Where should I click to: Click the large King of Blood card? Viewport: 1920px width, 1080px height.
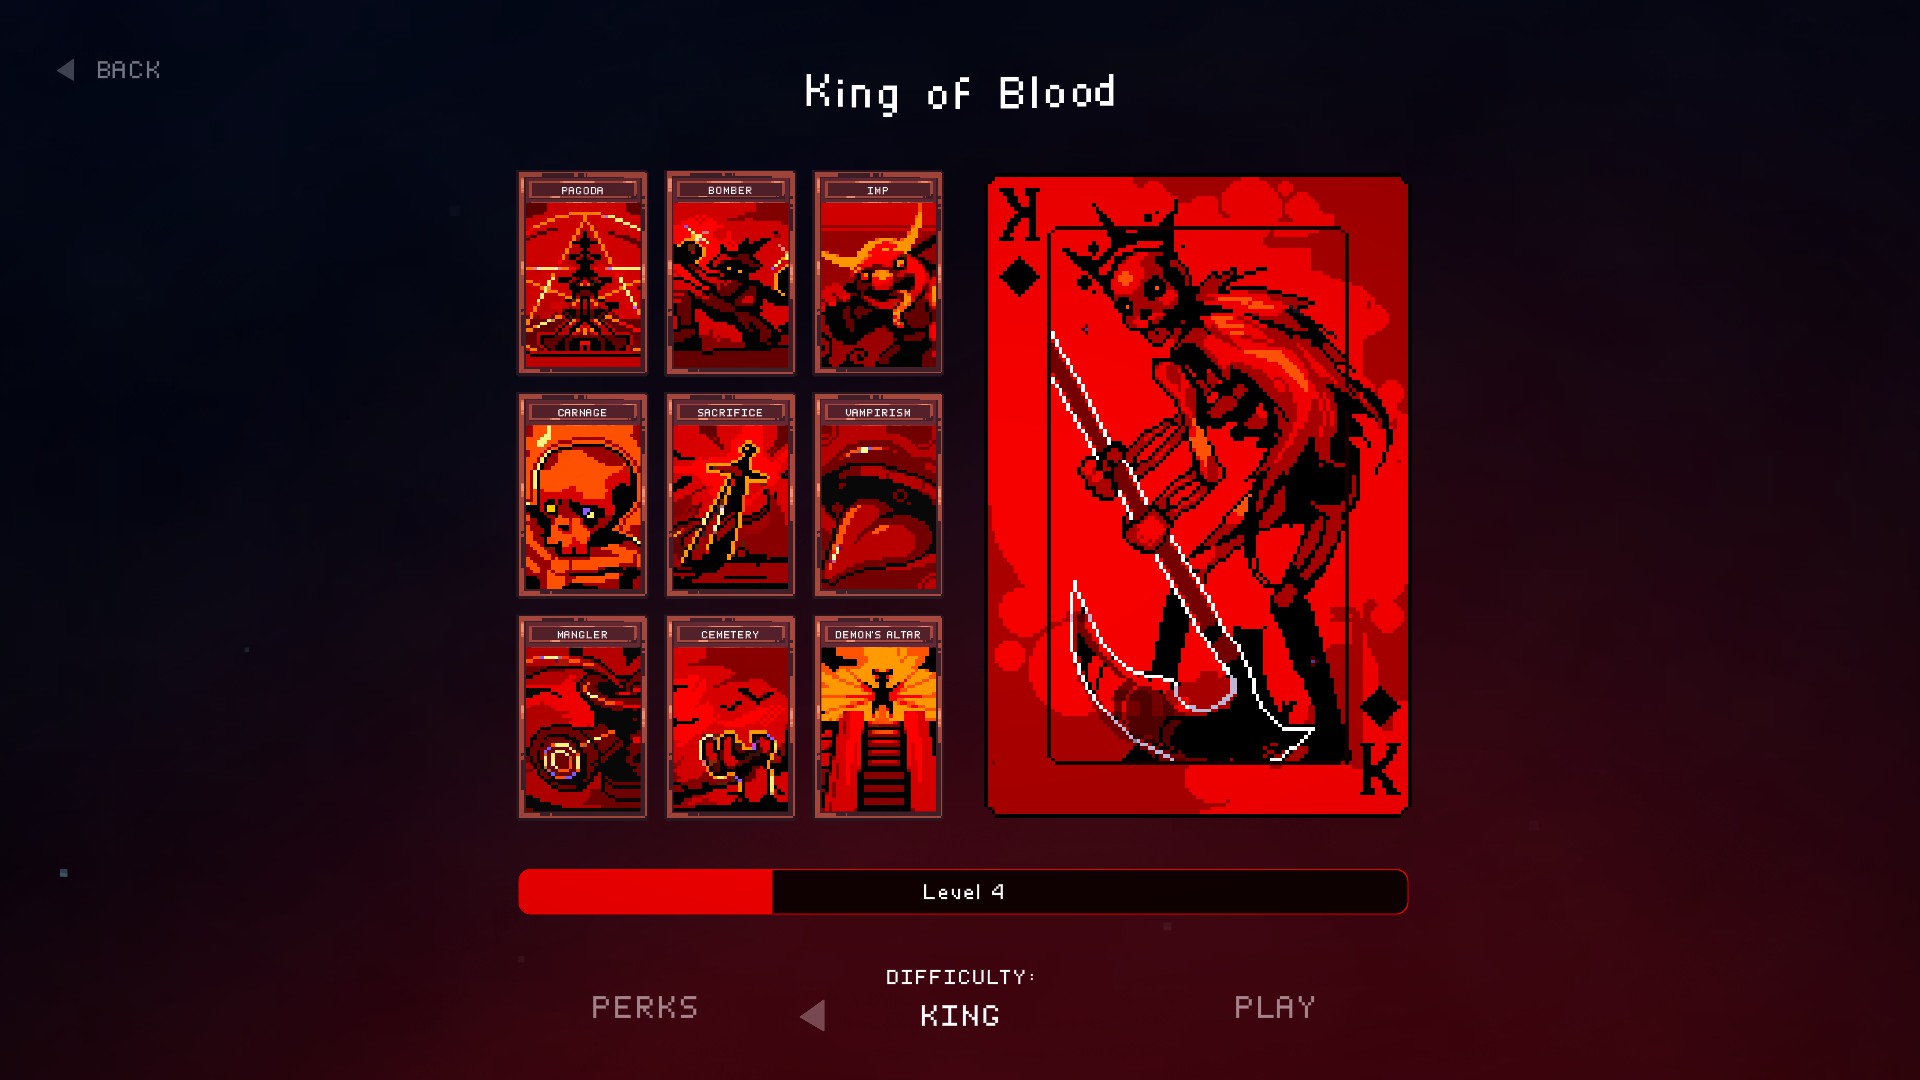1197,496
